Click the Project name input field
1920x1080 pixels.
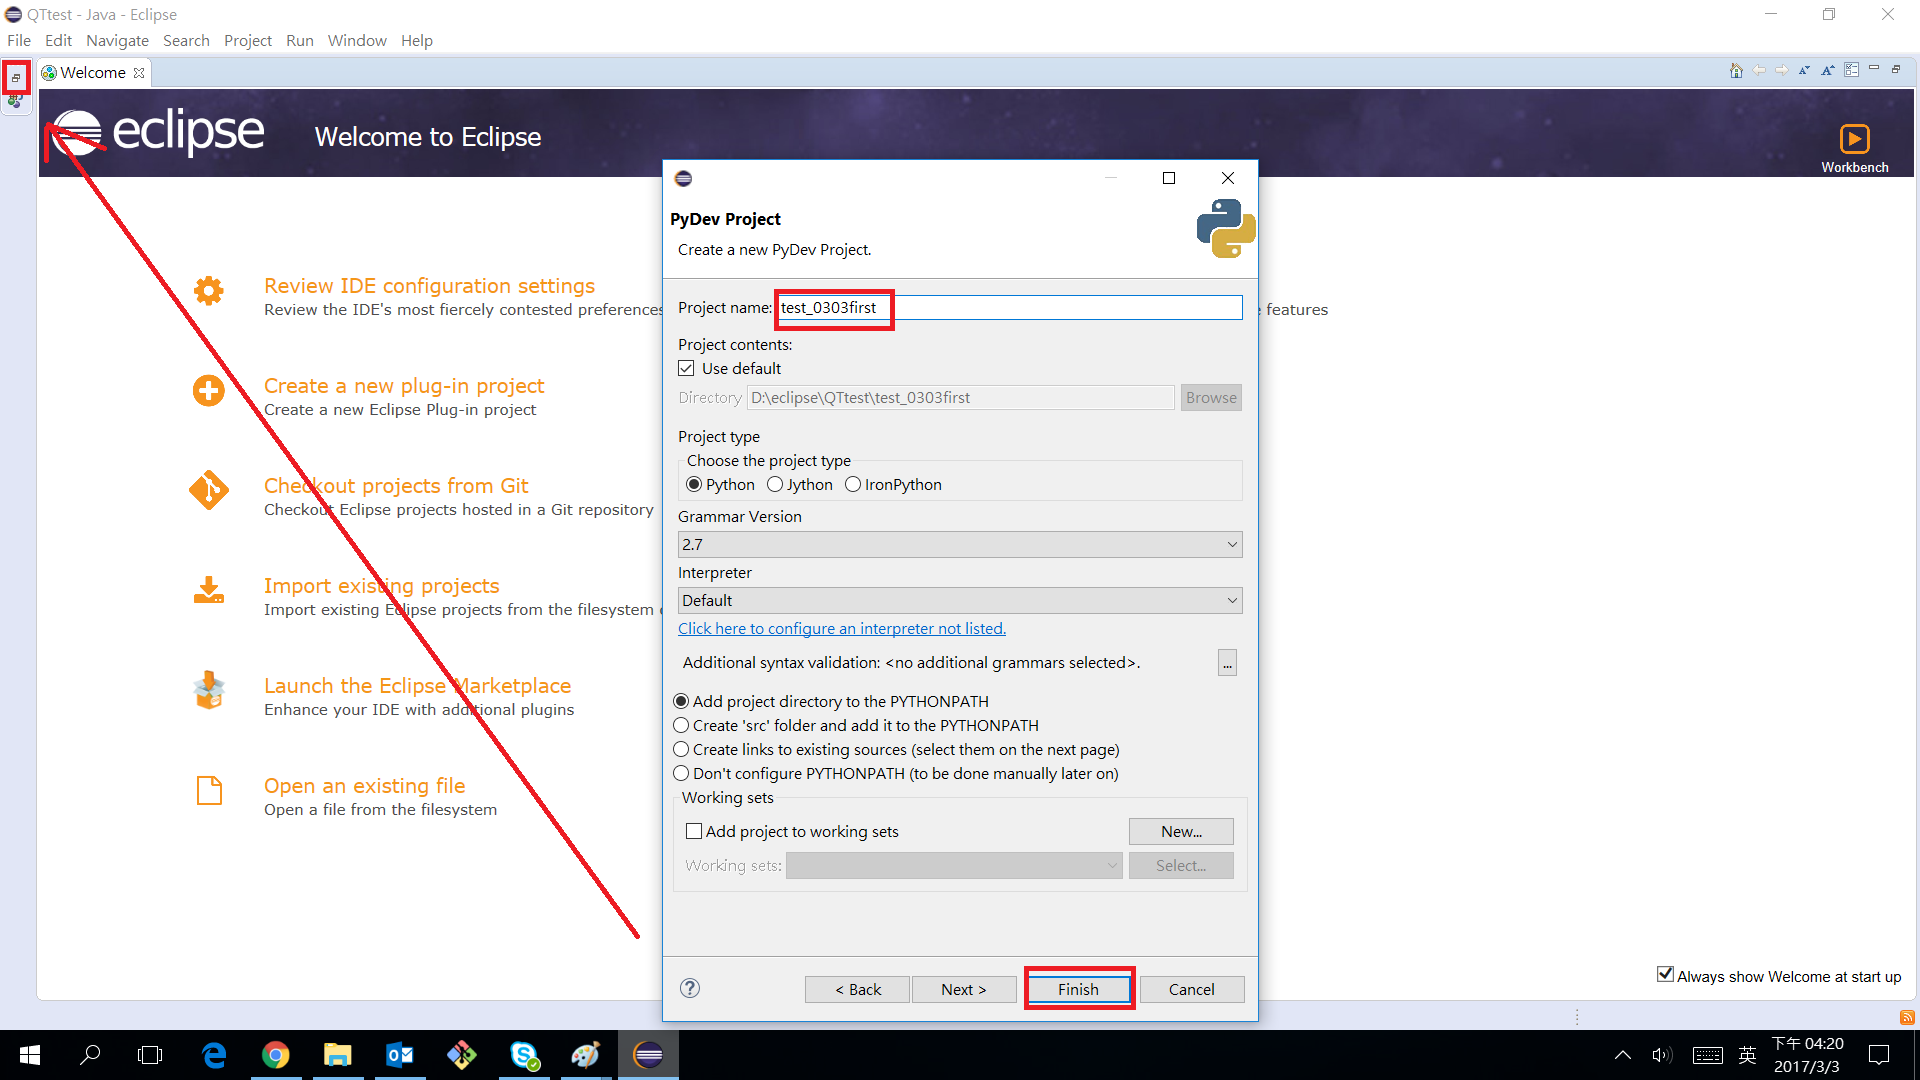pos(1010,307)
